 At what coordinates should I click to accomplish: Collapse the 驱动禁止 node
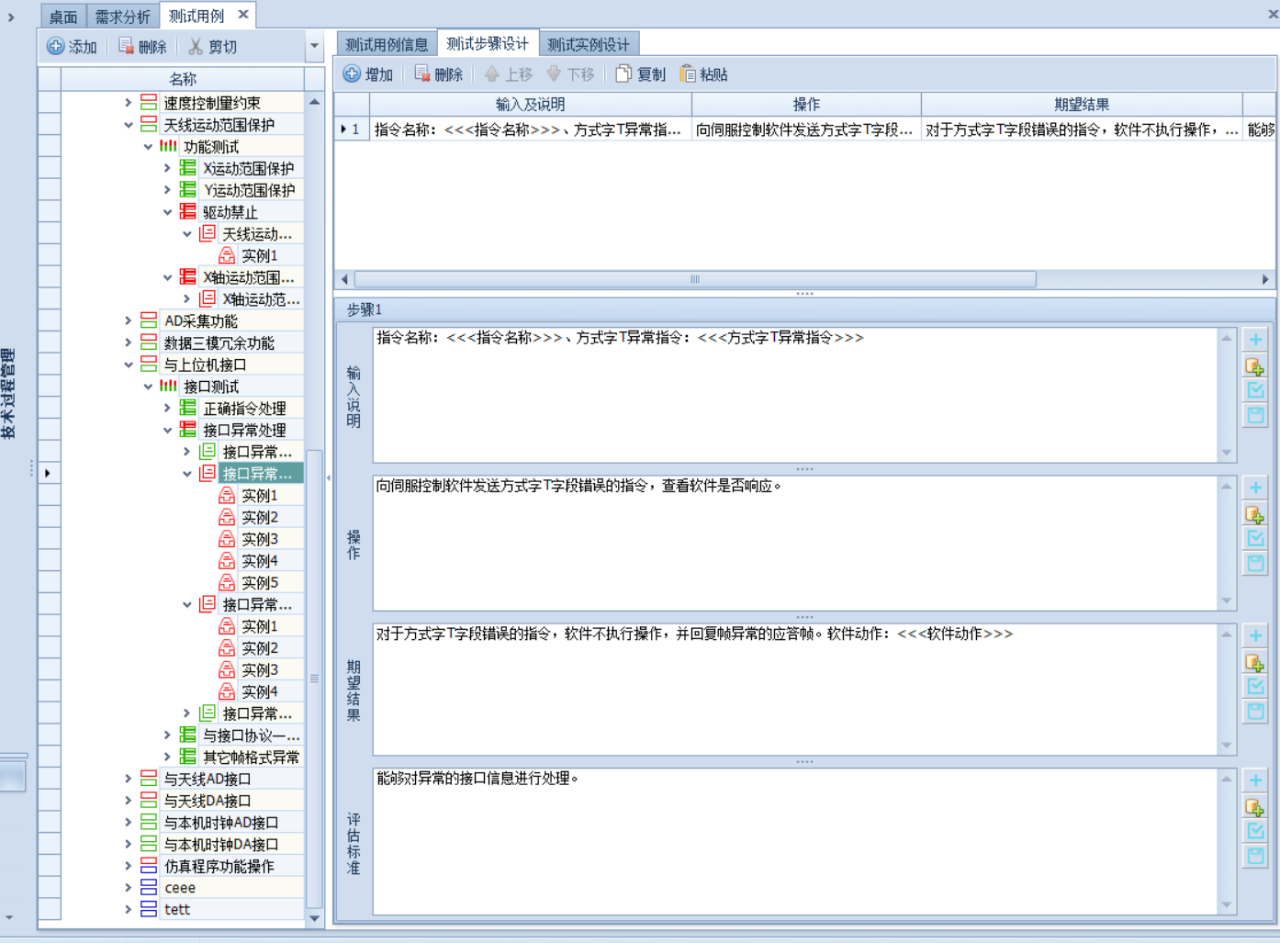pyautogui.click(x=167, y=212)
